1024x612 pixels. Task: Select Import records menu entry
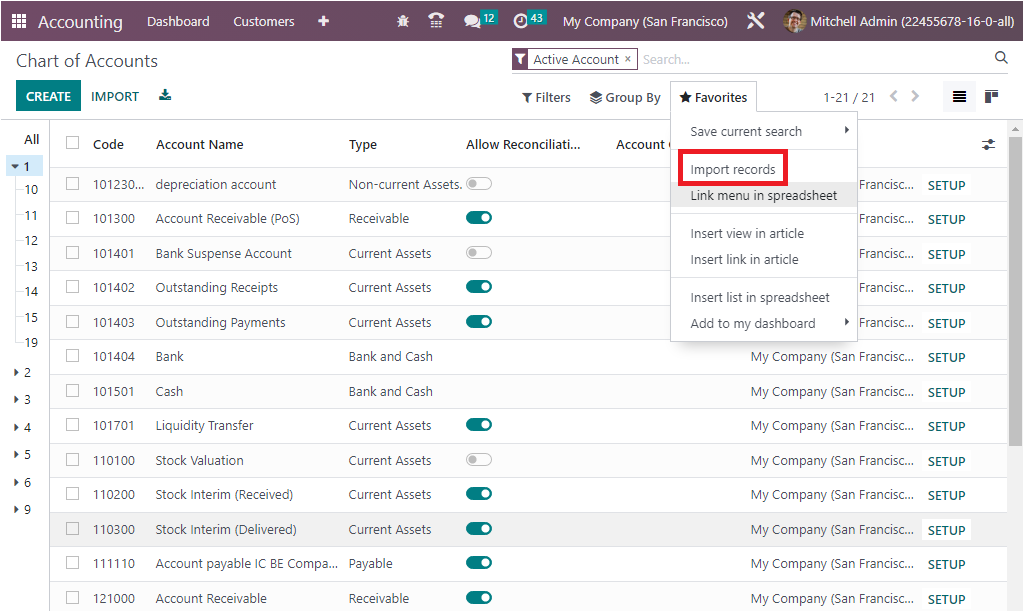[733, 169]
